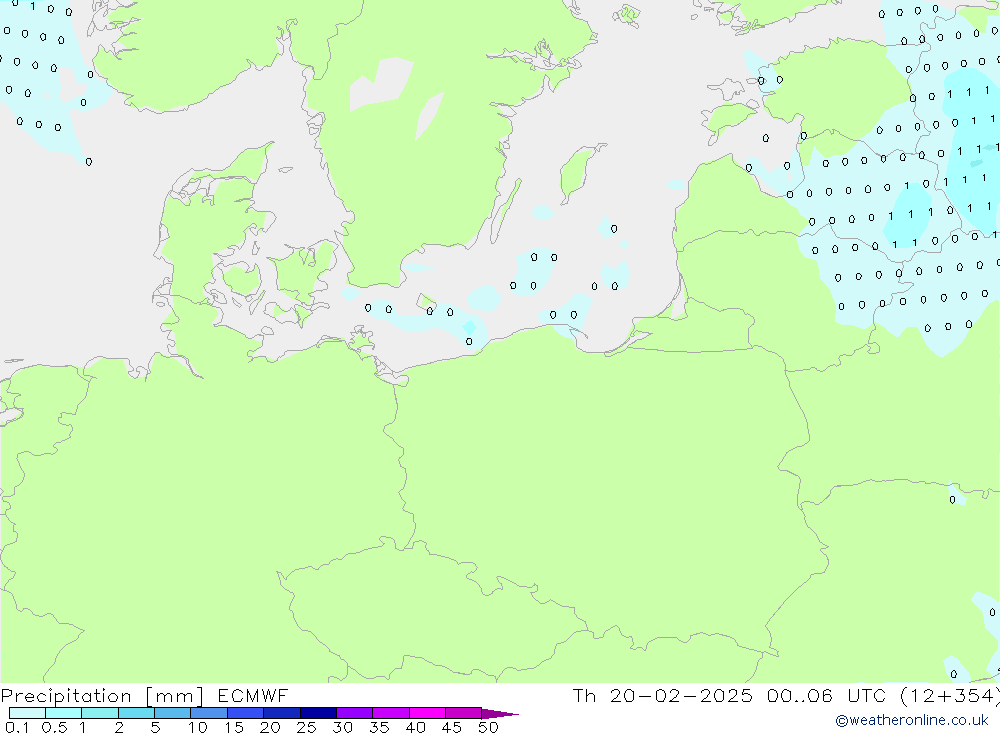Image resolution: width=1000 pixels, height=733 pixels.
Task: Pick the 0.1–0.5 mm legend color swatch
Action: (x=27, y=713)
